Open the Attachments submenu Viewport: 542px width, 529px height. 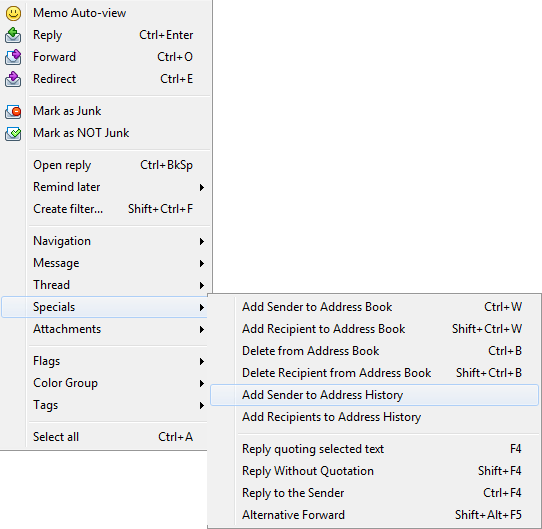point(105,329)
